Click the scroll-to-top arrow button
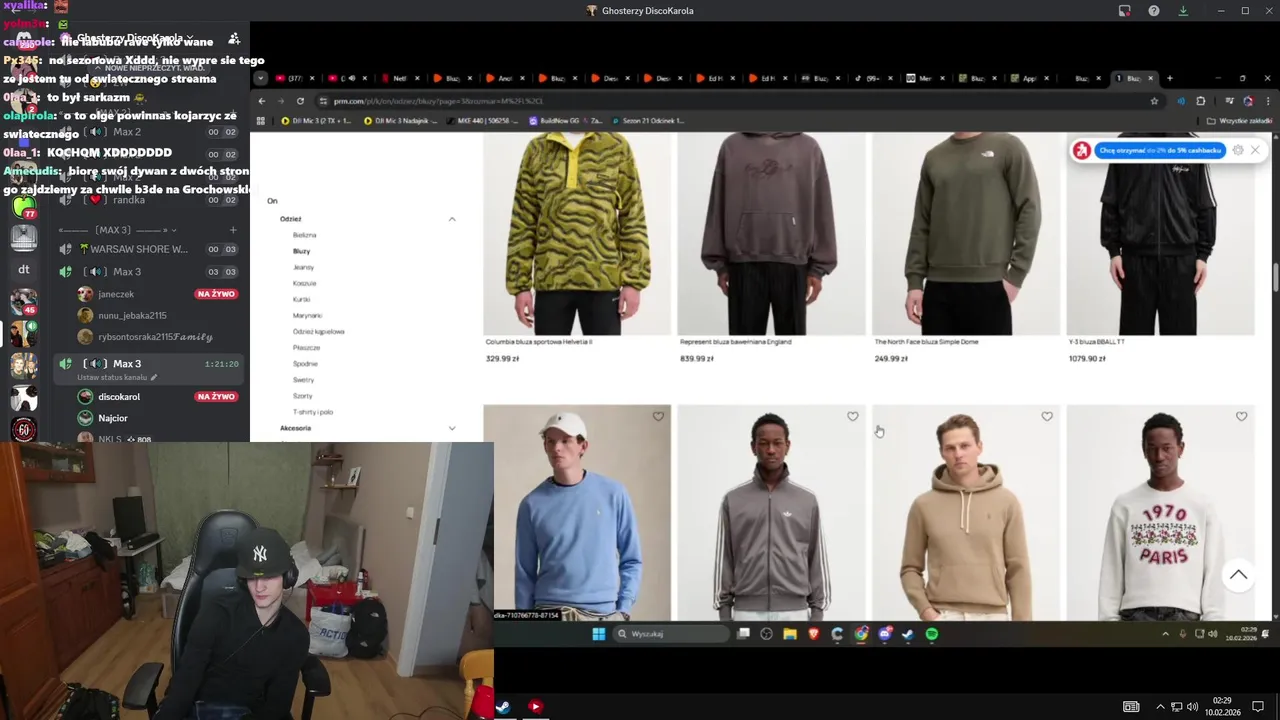 click(1238, 575)
